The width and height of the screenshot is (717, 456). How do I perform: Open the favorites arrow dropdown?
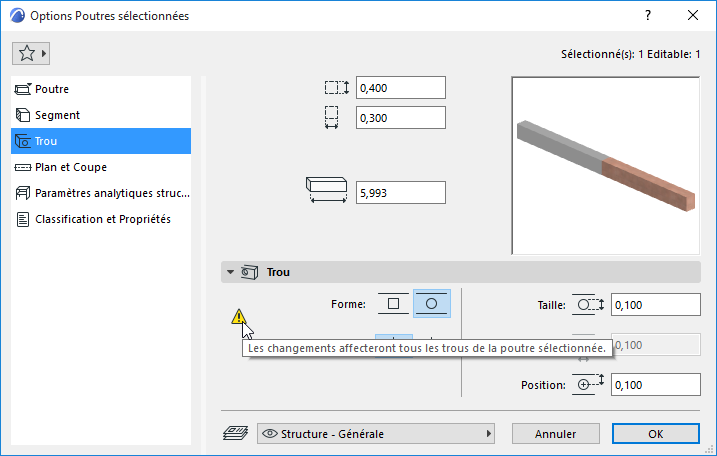(x=44, y=53)
